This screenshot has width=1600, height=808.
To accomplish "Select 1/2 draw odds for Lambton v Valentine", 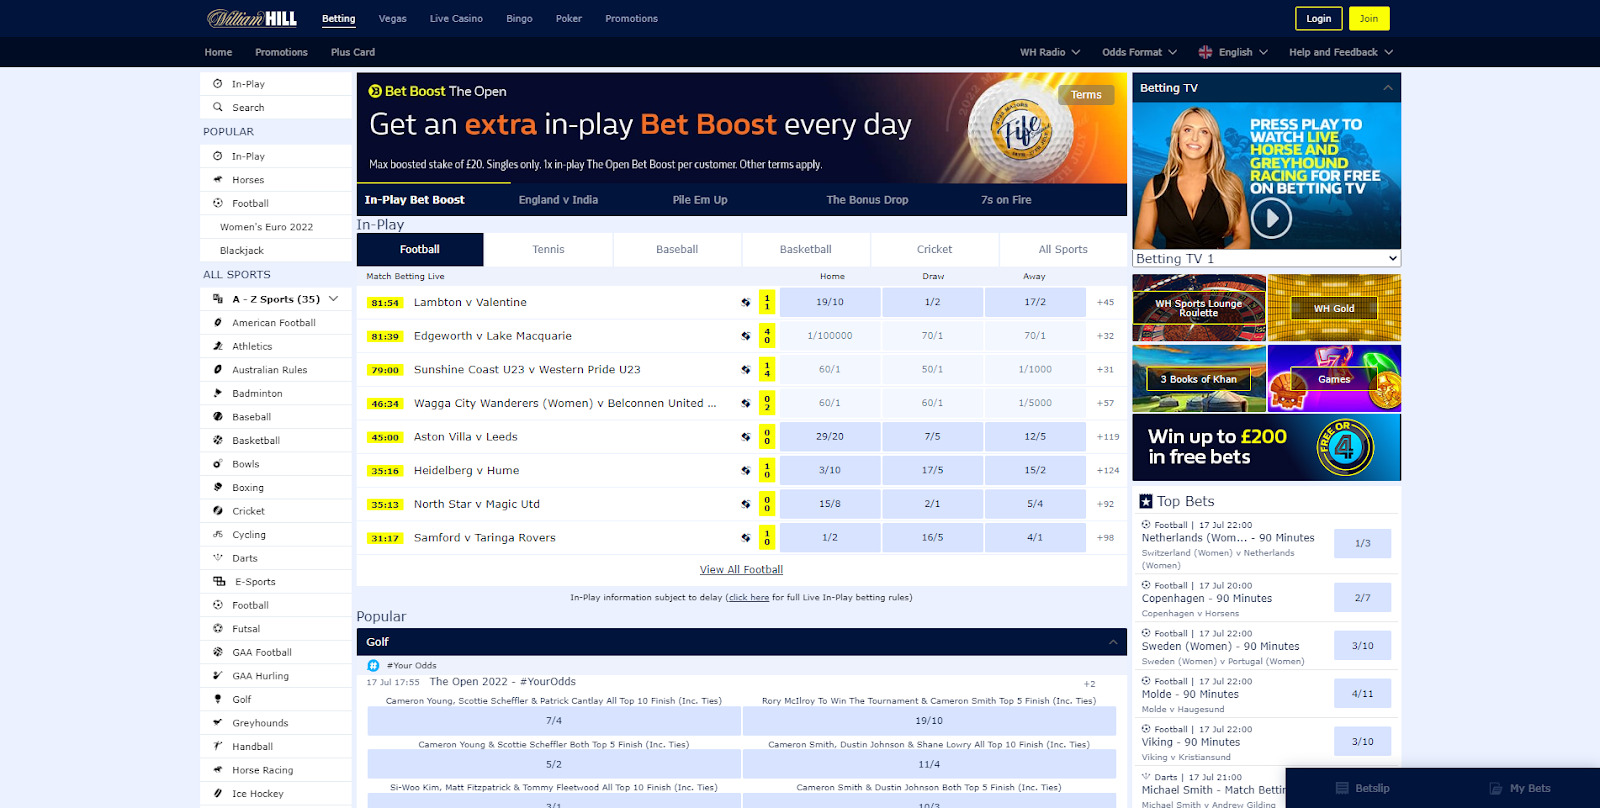I will point(932,302).
